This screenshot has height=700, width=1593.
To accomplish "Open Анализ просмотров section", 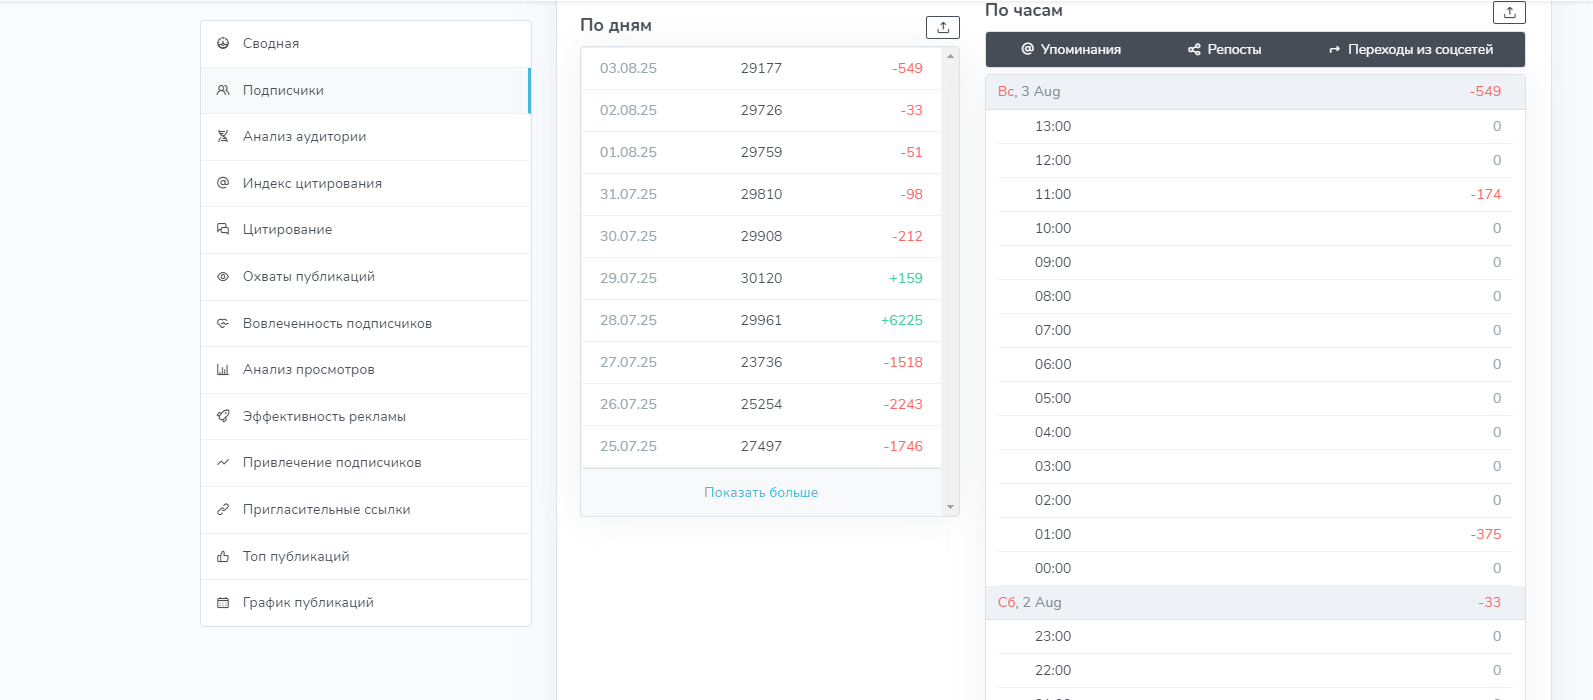I will pos(365,370).
